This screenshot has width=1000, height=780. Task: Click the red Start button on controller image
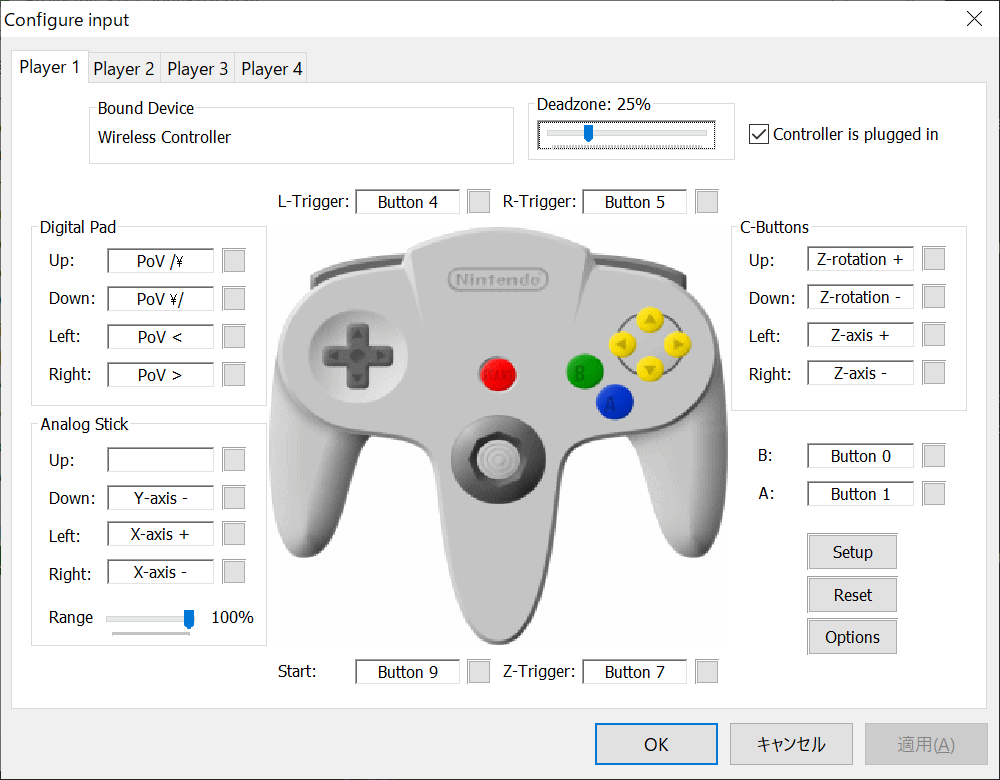tap(497, 374)
